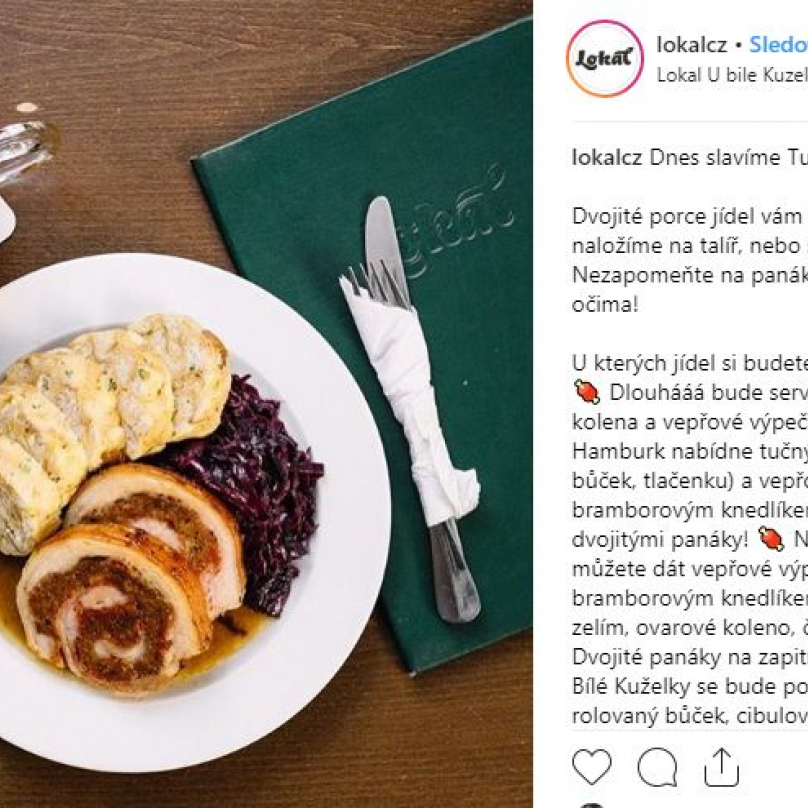Click the caption line U kterých jídel

[x=690, y=363]
